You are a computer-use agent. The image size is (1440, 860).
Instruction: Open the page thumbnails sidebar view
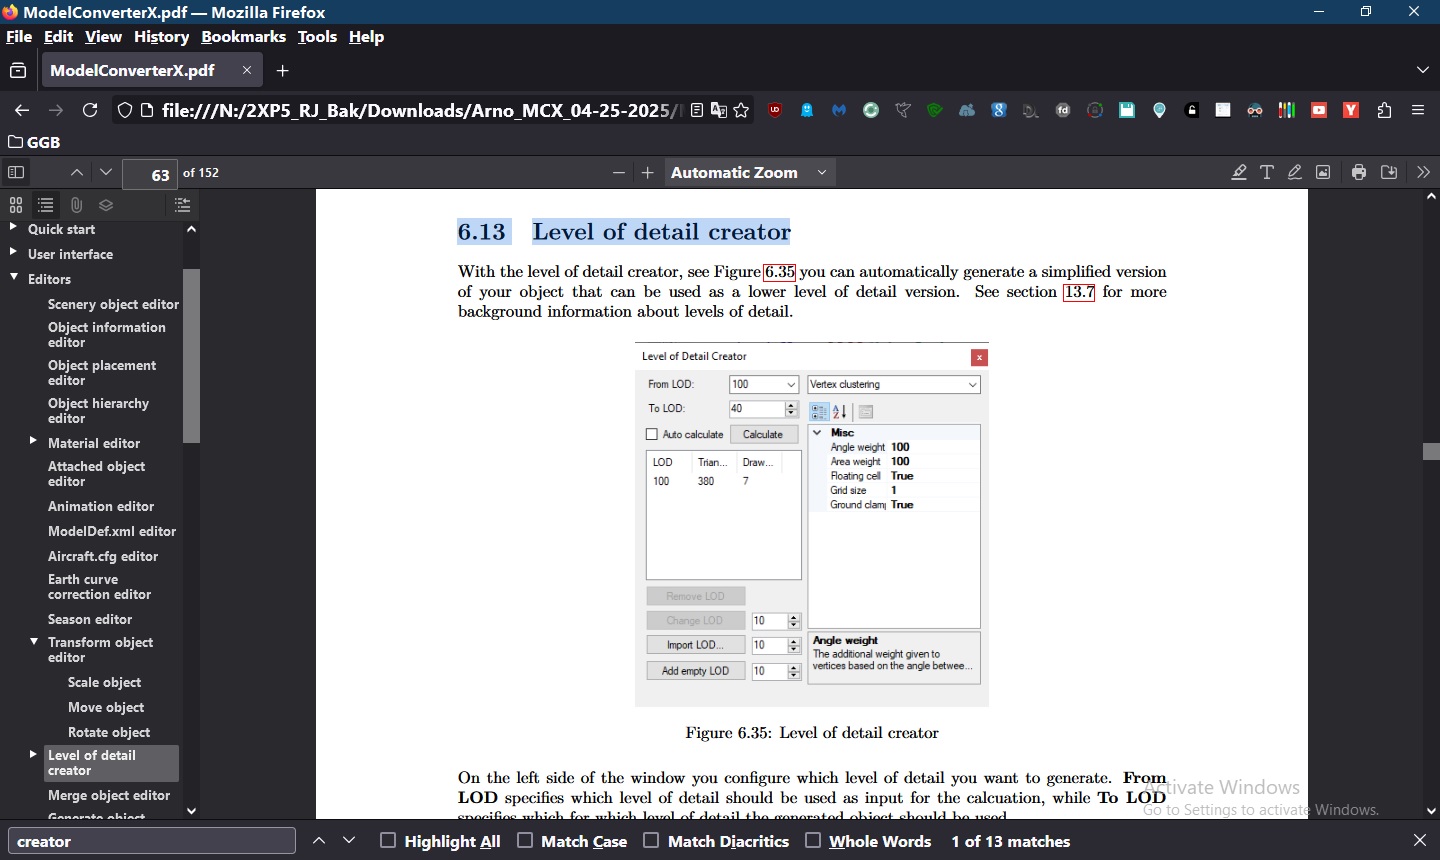pyautogui.click(x=15, y=205)
